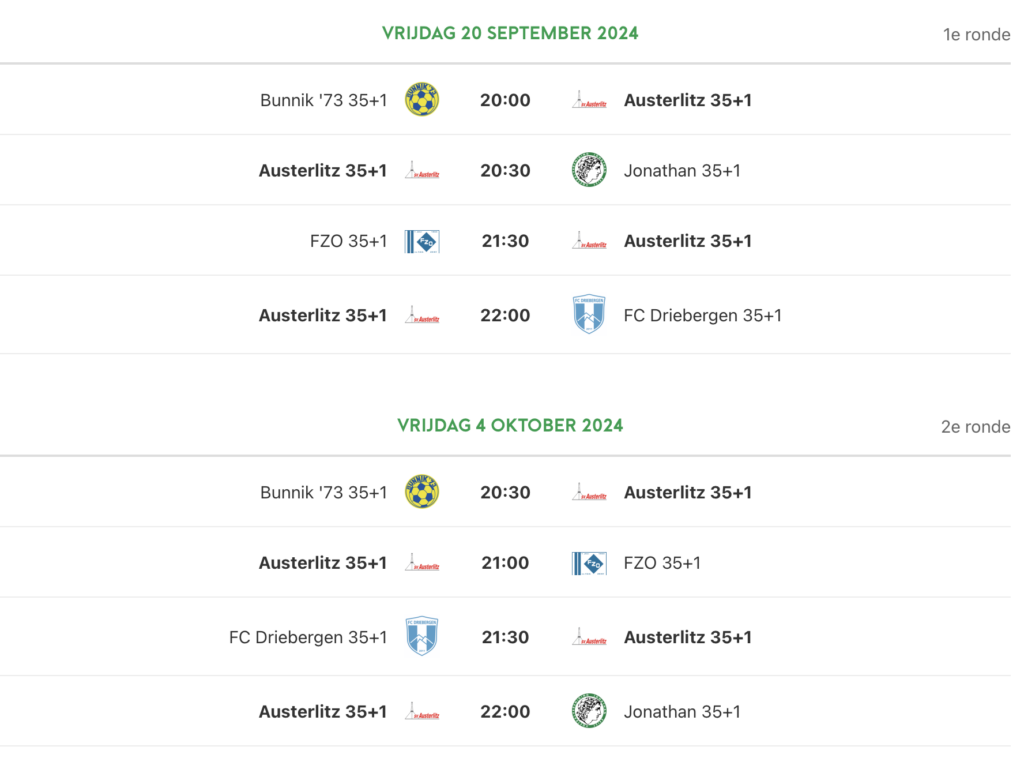Click FC Driebergen crest in the 20 September fixtures
The width and height of the screenshot is (1024, 773).
[x=589, y=314]
